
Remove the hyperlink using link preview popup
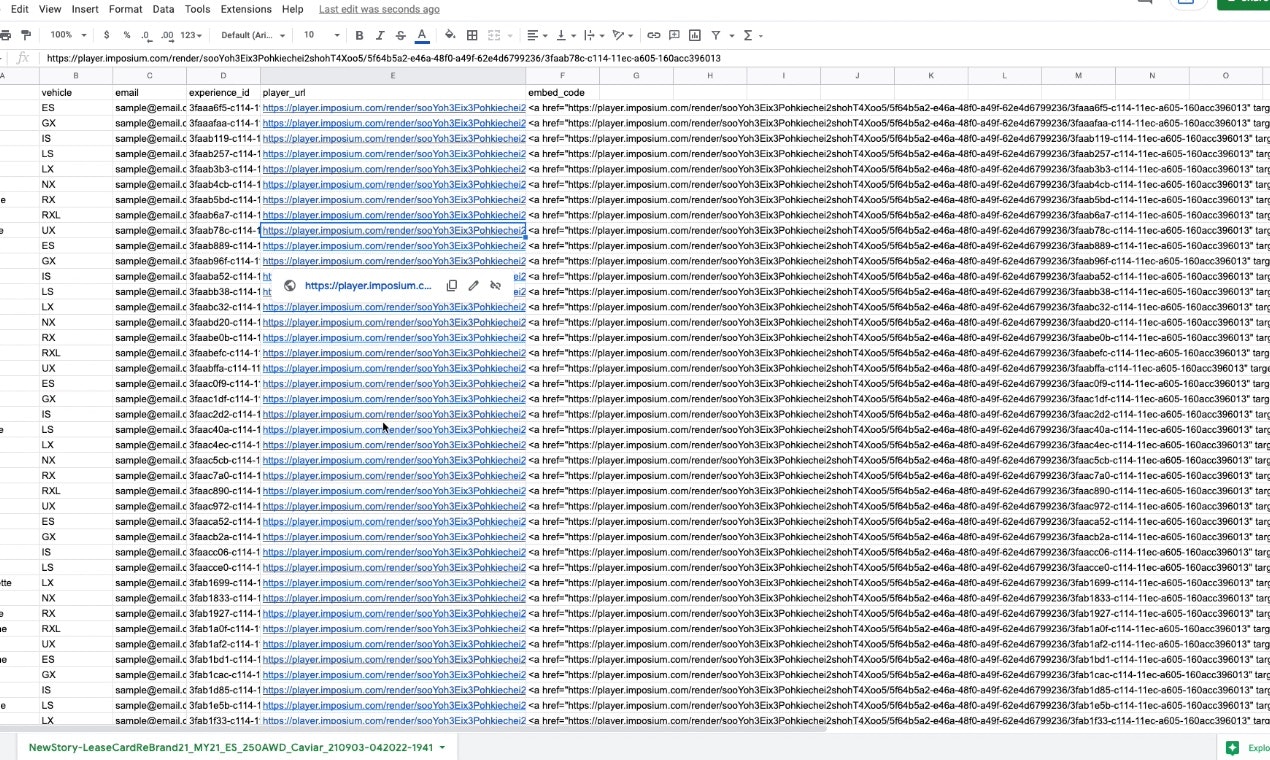pyautogui.click(x=496, y=285)
